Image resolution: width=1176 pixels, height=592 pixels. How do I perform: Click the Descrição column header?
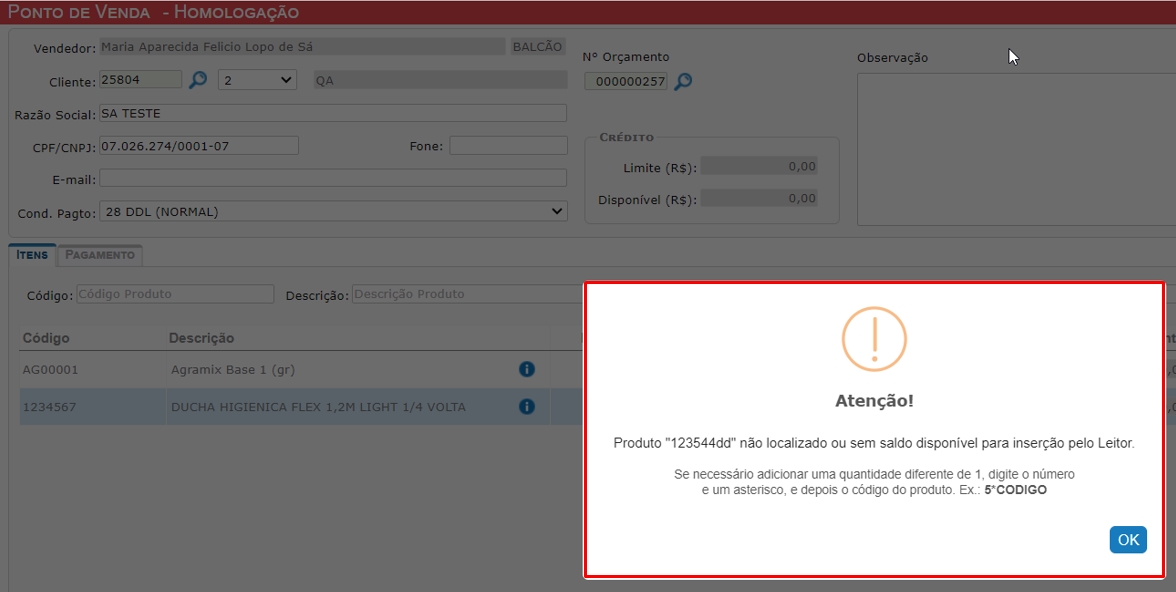(201, 338)
